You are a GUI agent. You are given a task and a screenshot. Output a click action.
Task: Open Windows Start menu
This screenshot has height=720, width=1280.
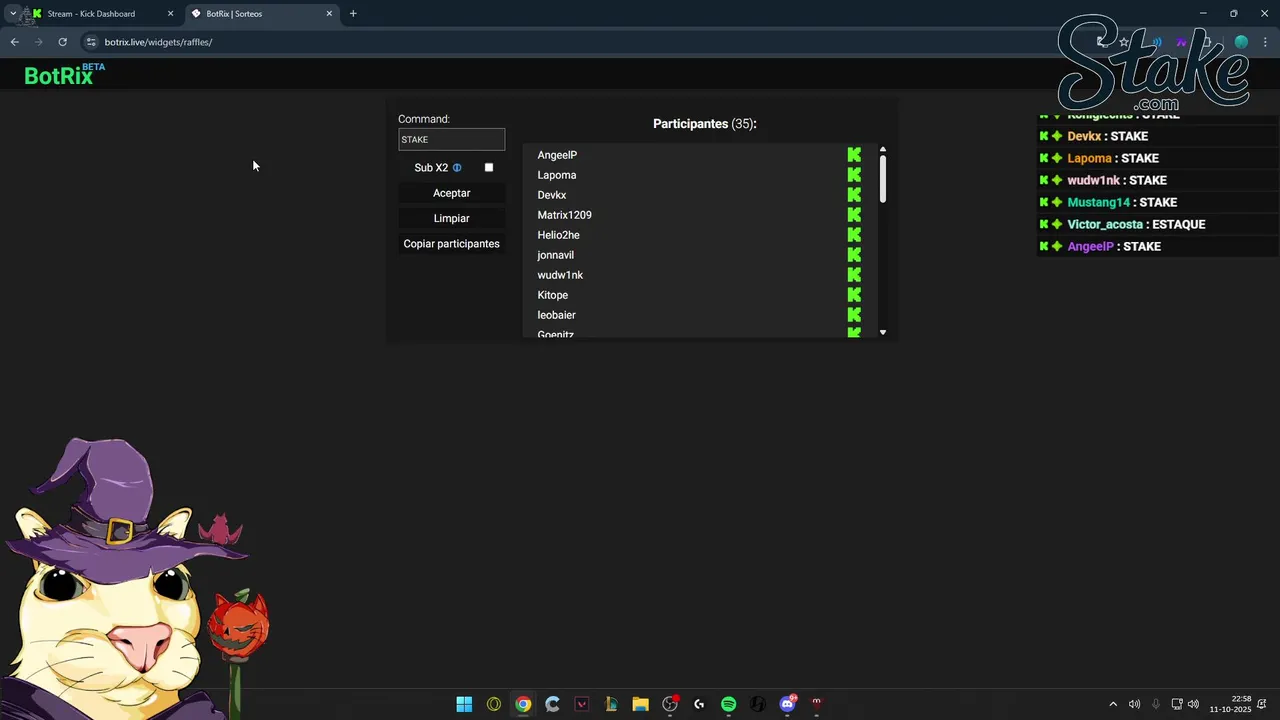464,704
